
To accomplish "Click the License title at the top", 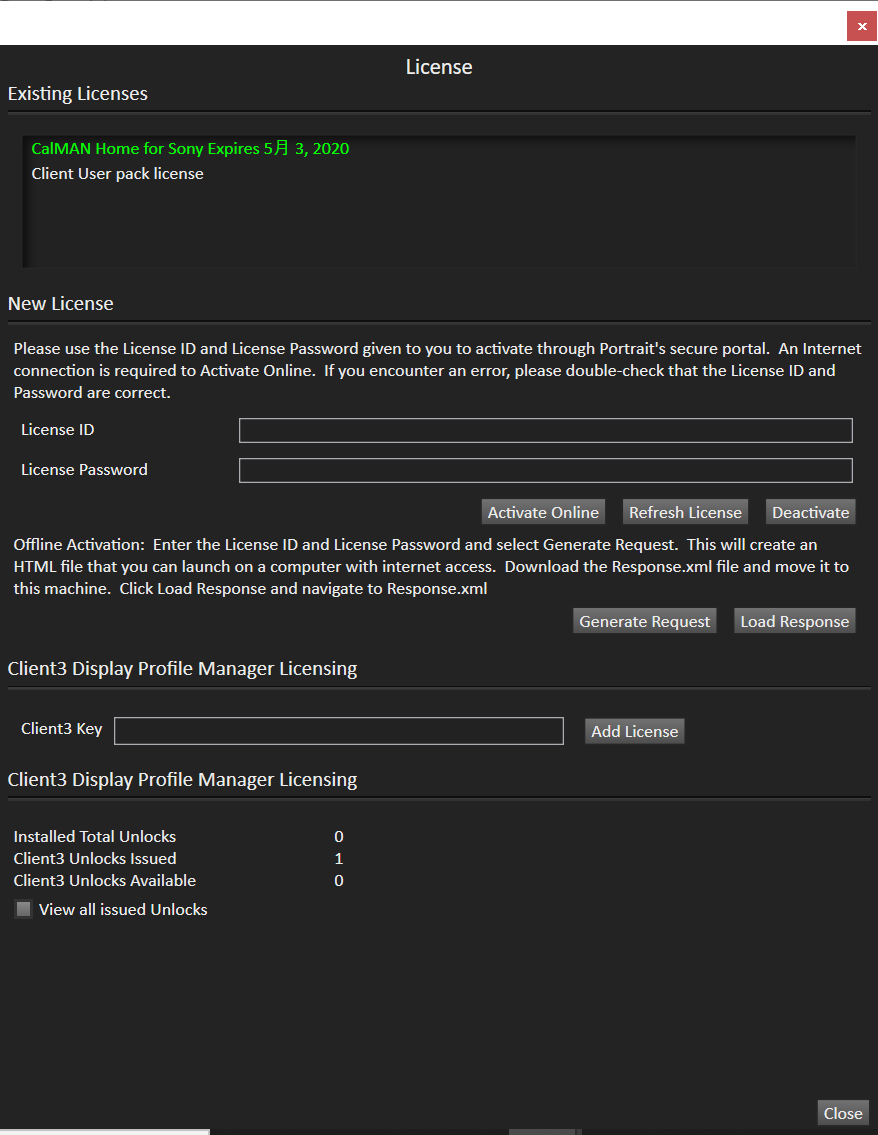I will (x=439, y=67).
